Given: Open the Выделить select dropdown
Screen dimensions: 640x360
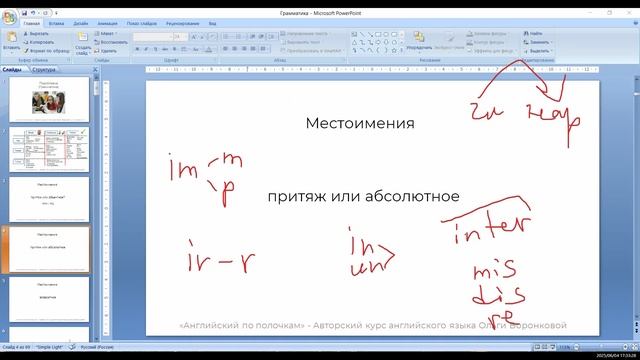Looking at the screenshot, I should pyautogui.click(x=538, y=51).
